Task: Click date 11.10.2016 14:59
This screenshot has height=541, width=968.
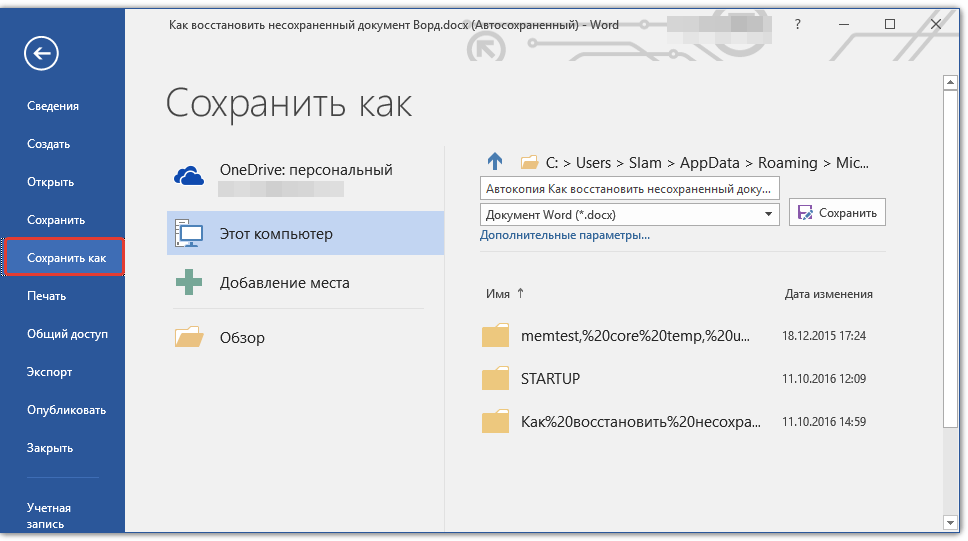Action: (x=824, y=421)
